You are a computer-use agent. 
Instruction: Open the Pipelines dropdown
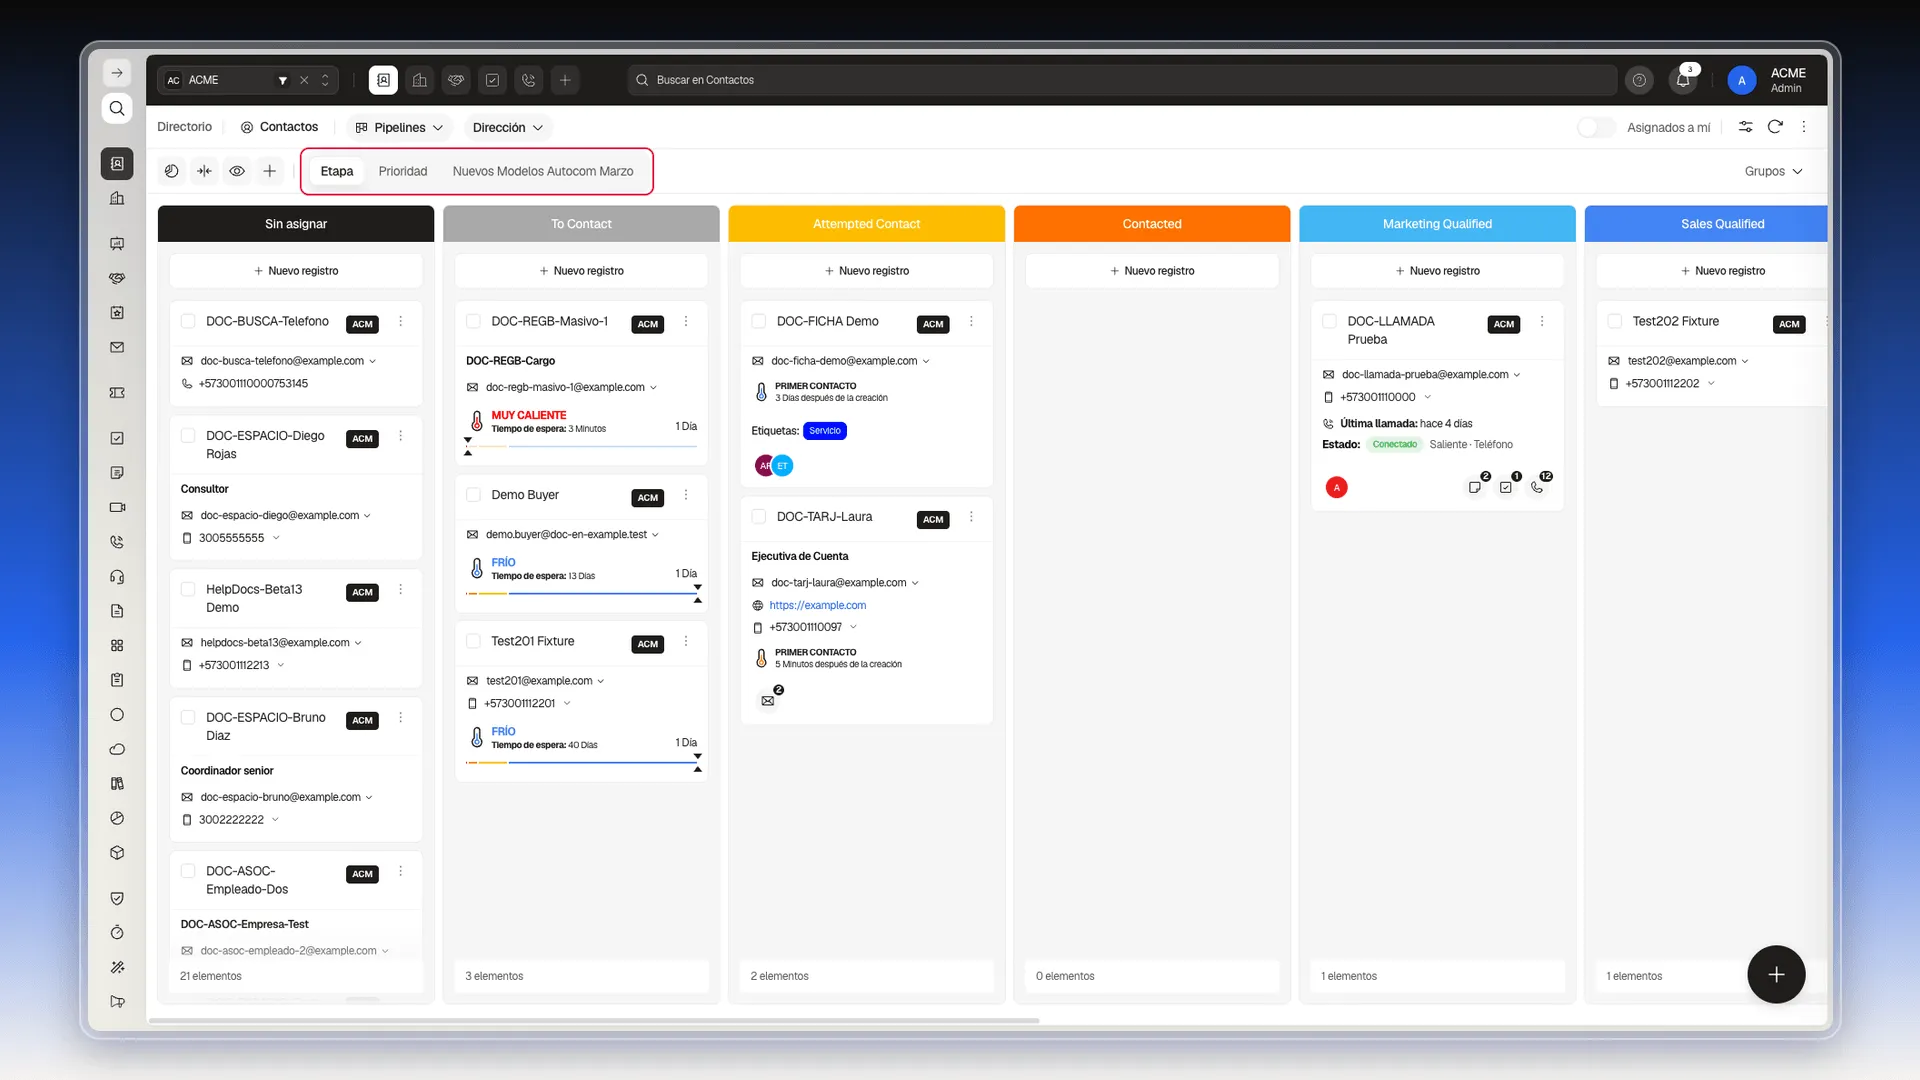pyautogui.click(x=400, y=127)
